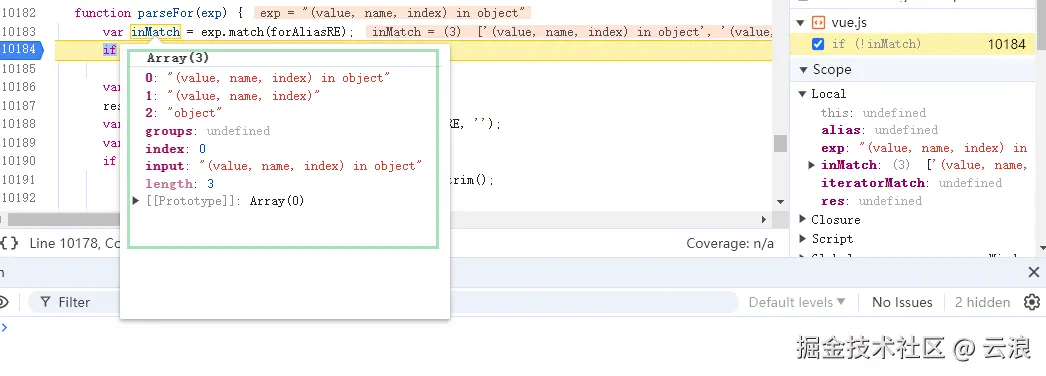
Task: Uncheck the breakpoint if (!inMatch) checkbox
Action: click(817, 44)
